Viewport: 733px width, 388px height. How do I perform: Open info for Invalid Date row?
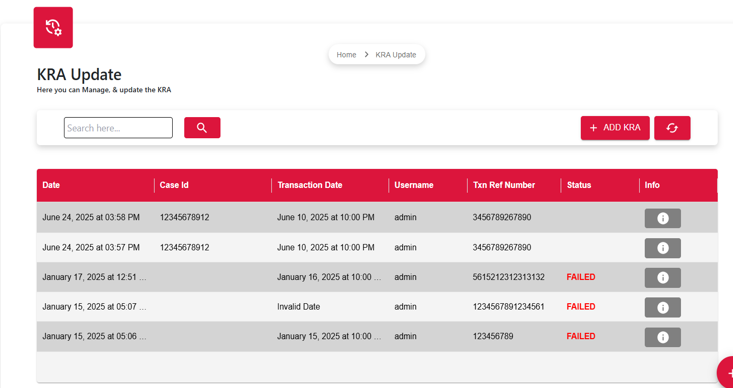pyautogui.click(x=662, y=308)
